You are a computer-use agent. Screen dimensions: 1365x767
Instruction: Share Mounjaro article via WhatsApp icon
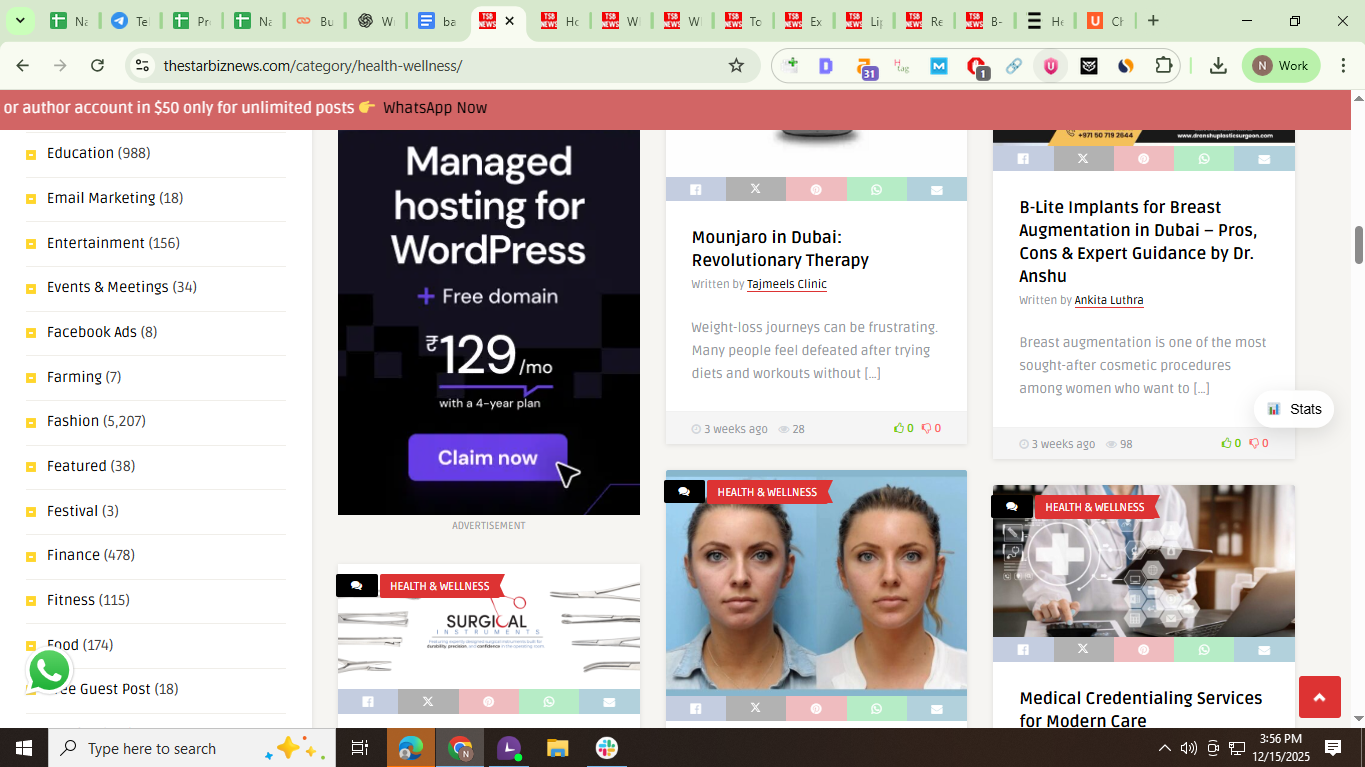[876, 189]
